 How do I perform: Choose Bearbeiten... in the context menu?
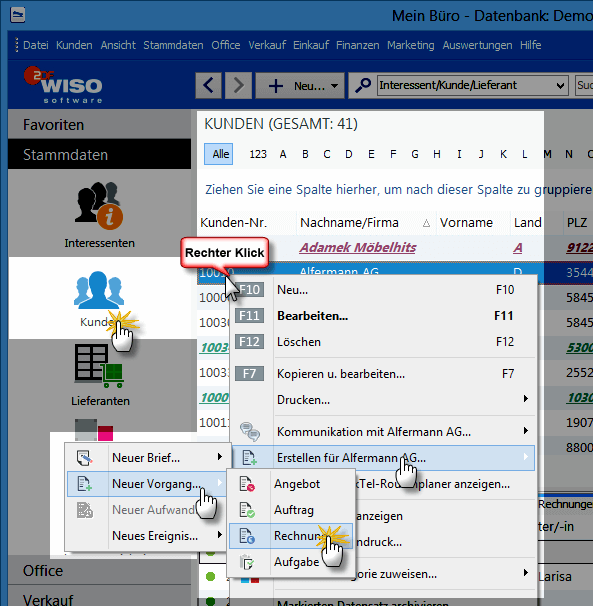(x=383, y=316)
